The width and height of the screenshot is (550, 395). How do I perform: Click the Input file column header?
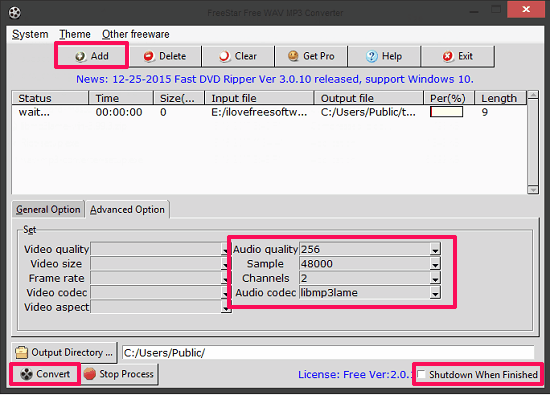click(259, 98)
